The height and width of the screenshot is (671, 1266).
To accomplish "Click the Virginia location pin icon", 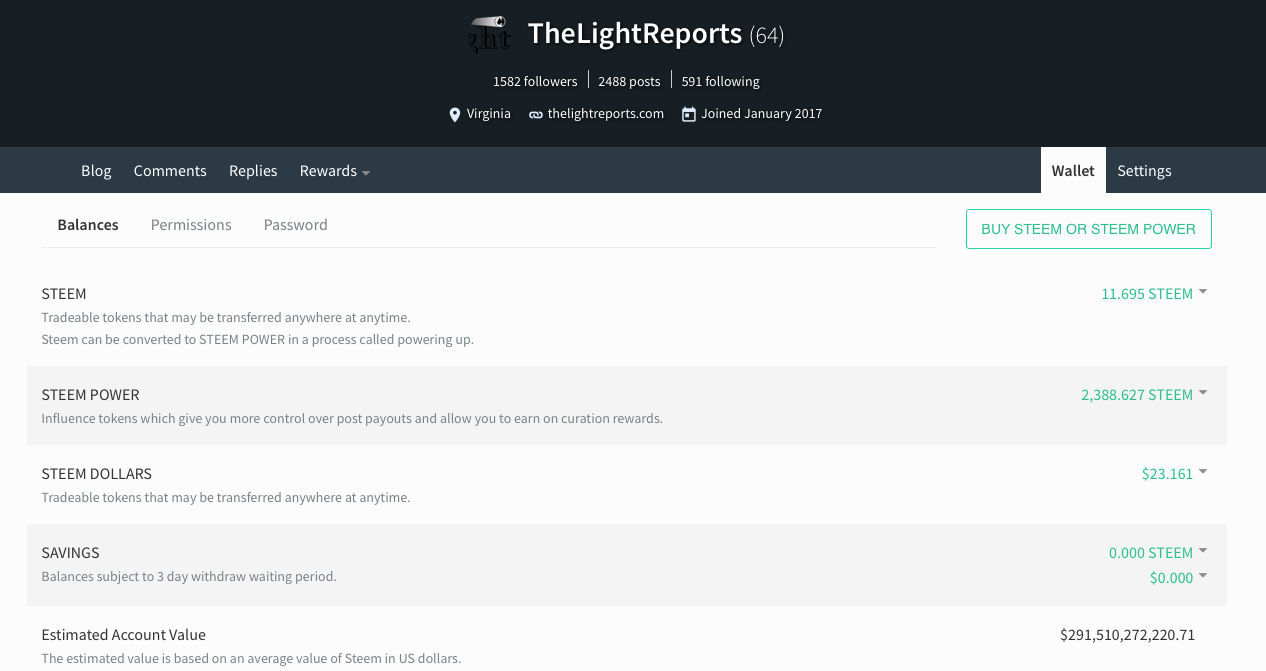I will pos(455,114).
